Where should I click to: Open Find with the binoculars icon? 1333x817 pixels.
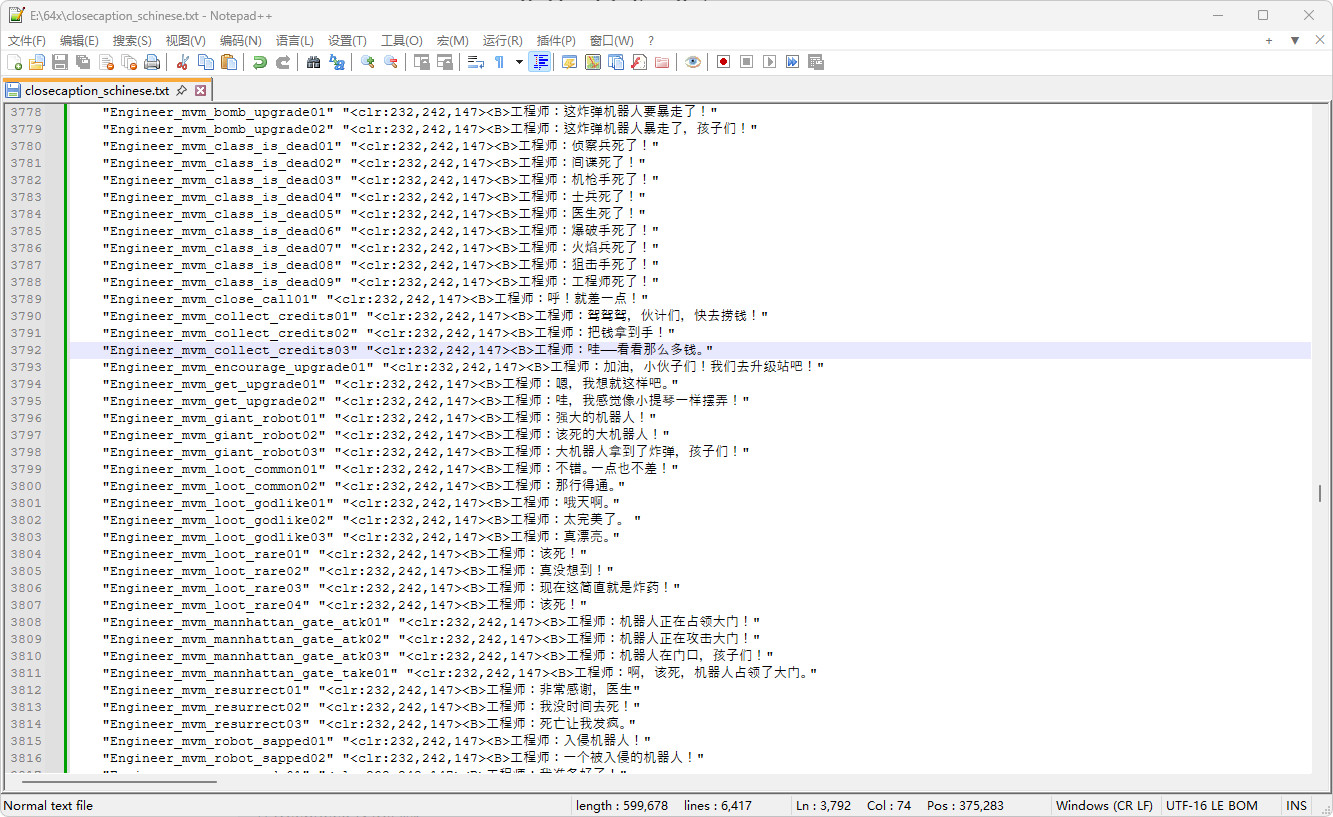click(x=313, y=62)
